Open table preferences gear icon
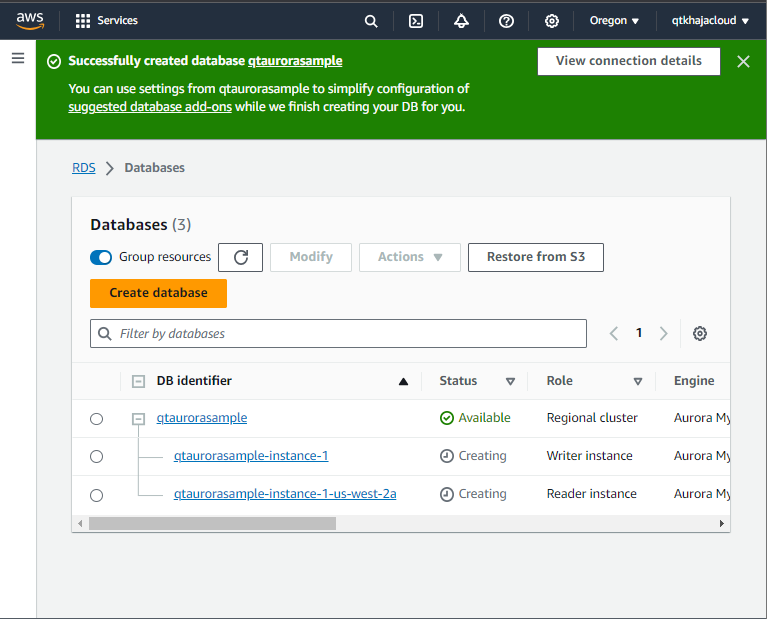767x619 pixels. pyautogui.click(x=699, y=334)
